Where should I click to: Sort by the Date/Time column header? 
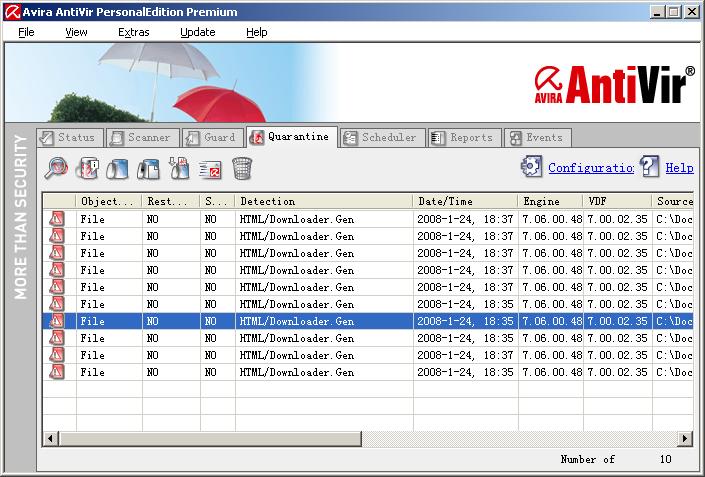(465, 201)
